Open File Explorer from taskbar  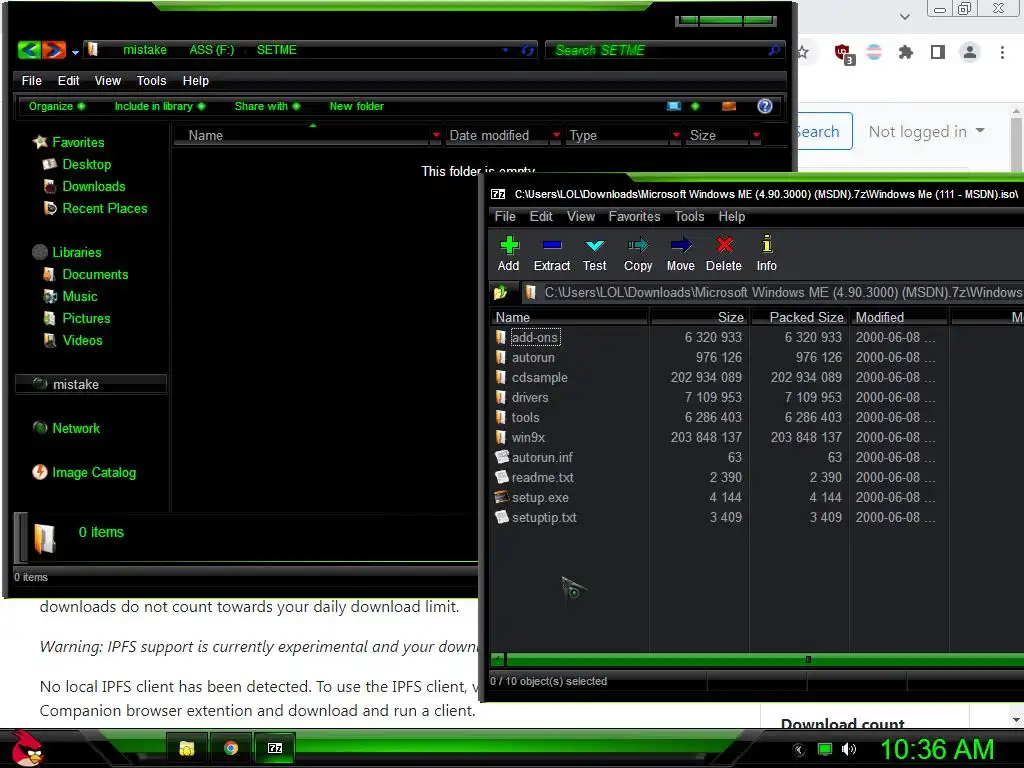(187, 748)
